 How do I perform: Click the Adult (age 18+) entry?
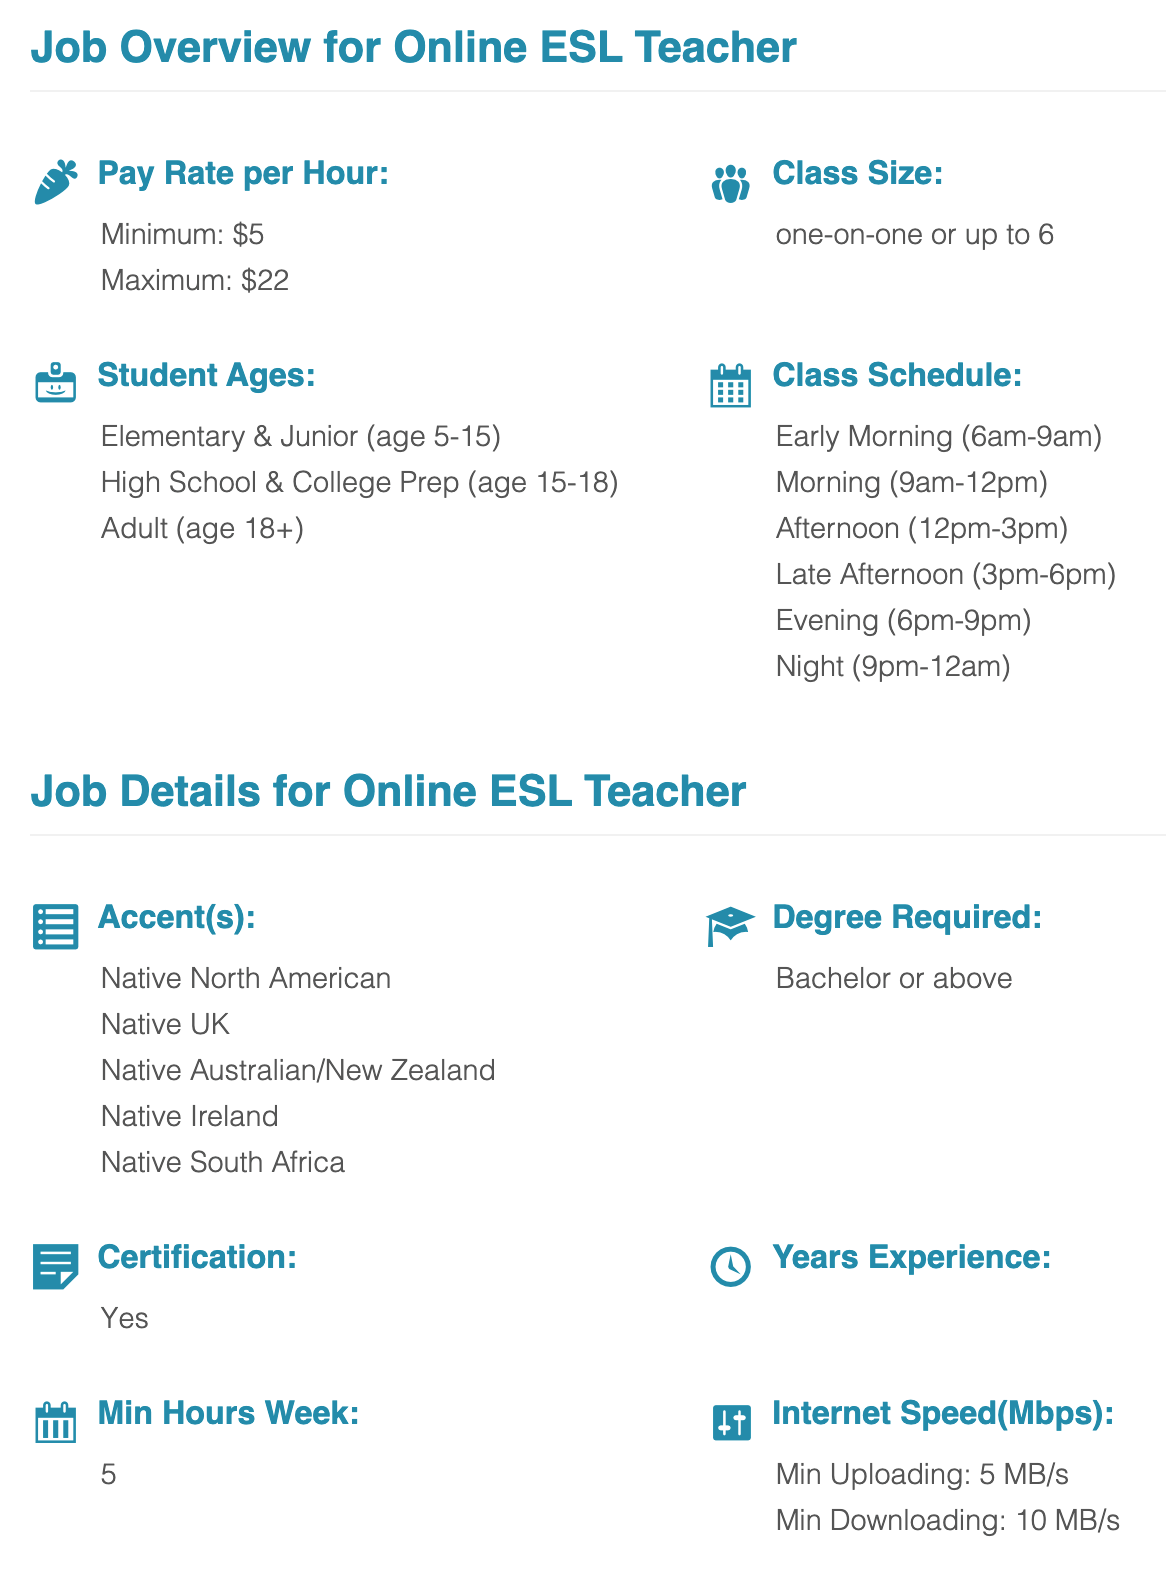click(202, 528)
